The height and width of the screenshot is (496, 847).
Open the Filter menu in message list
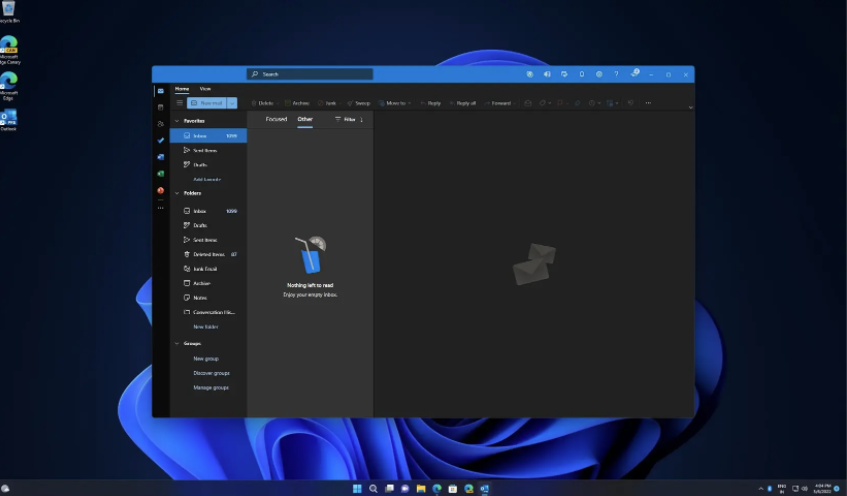(345, 119)
